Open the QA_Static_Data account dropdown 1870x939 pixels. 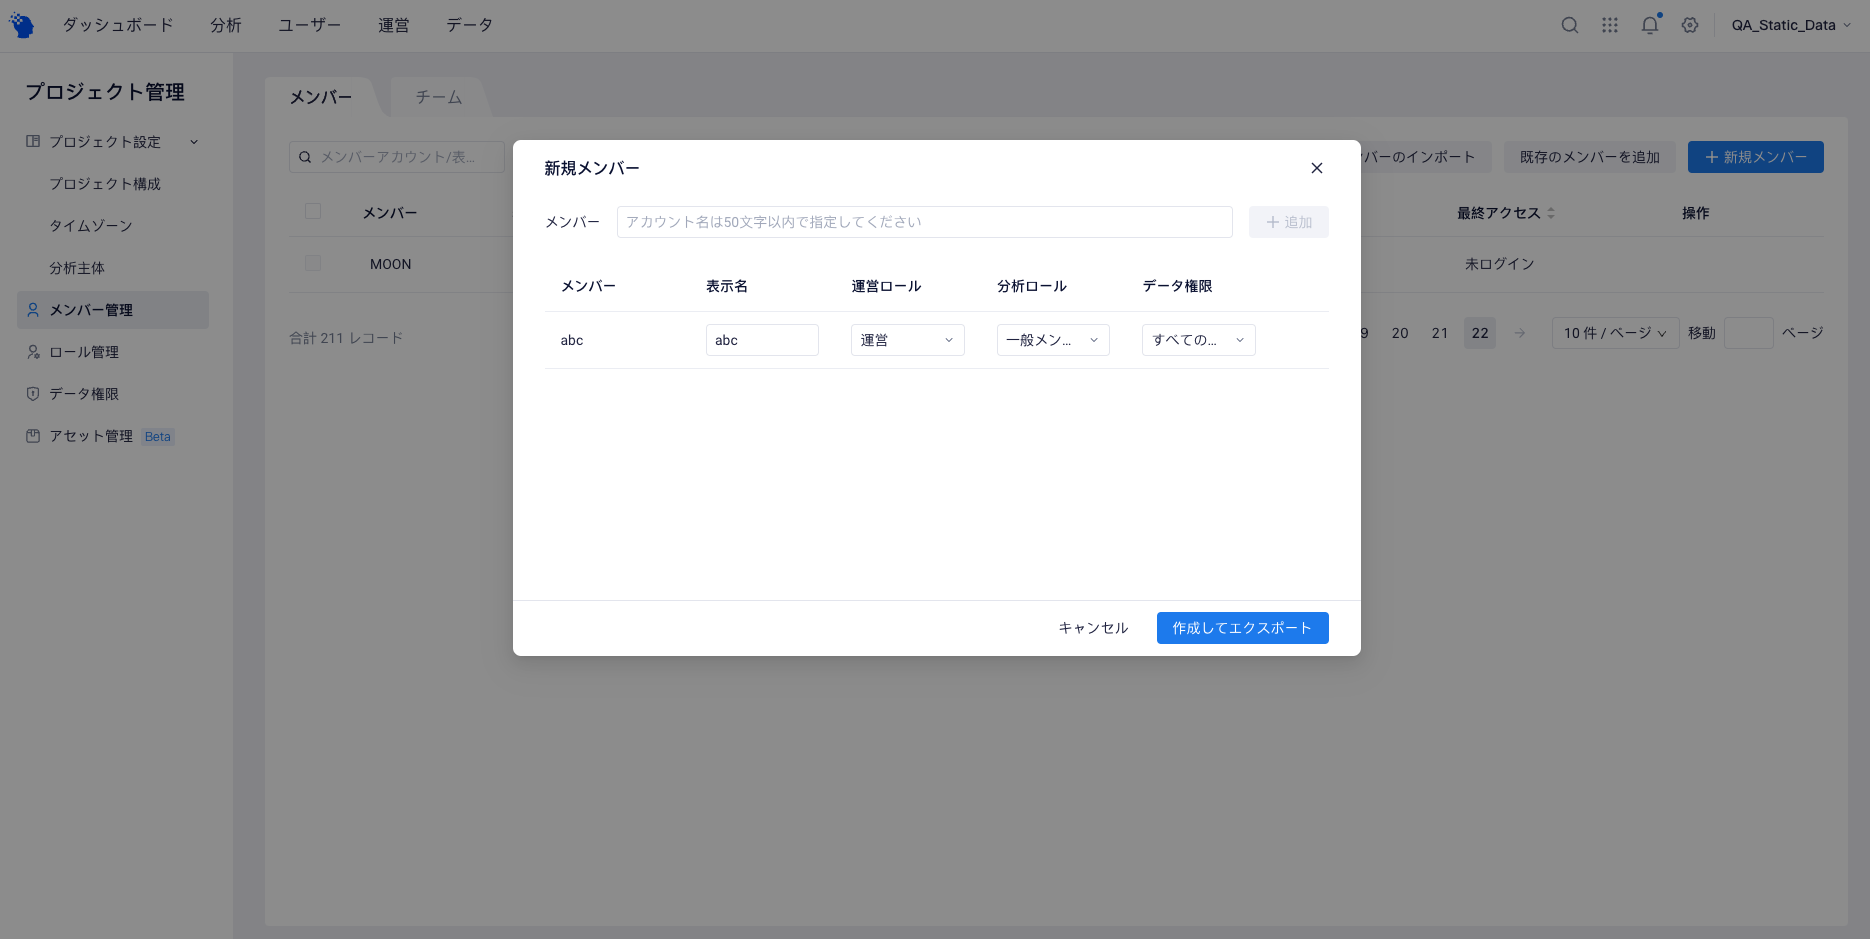click(x=1791, y=25)
